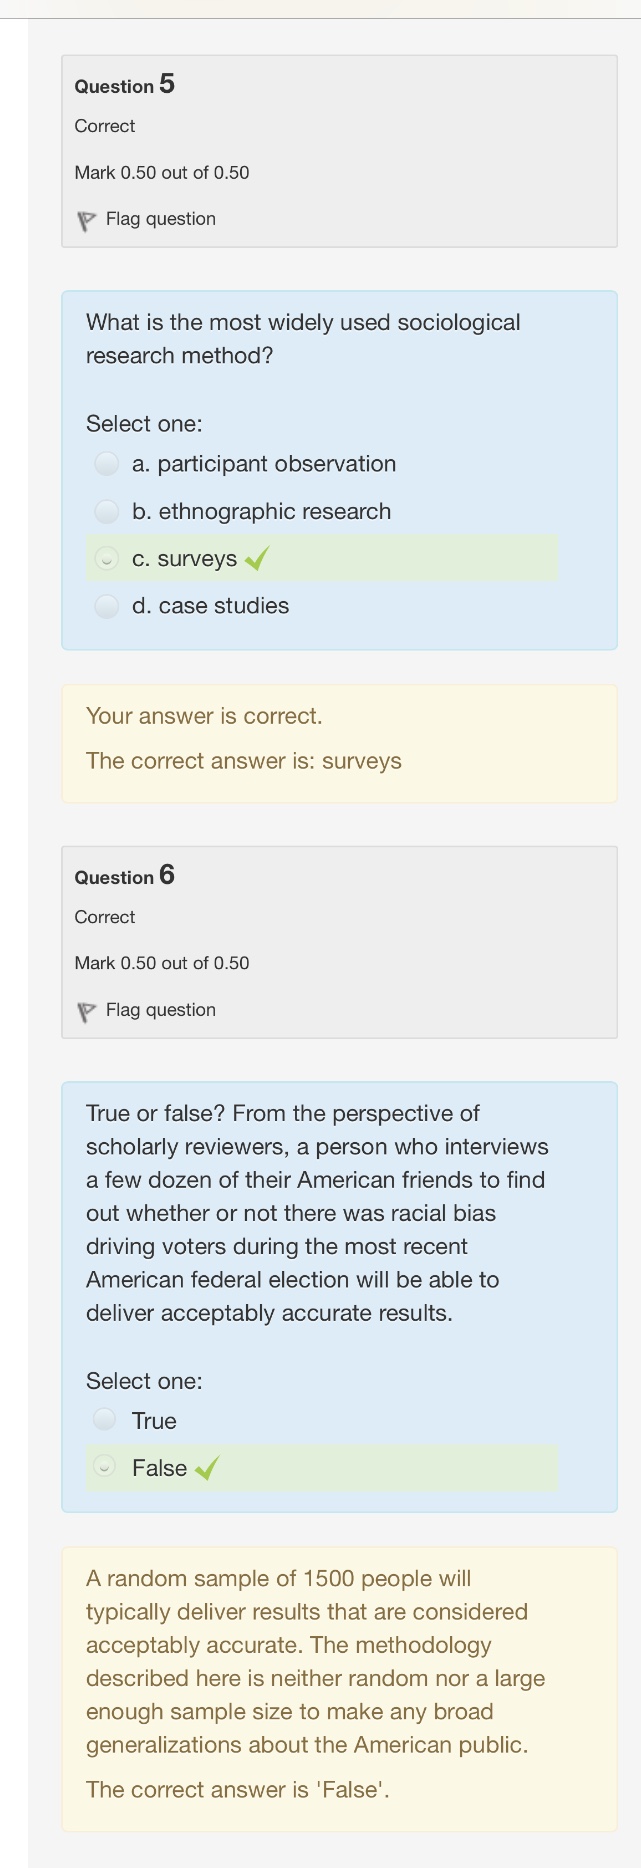Click 'The correct answer is False' text
The image size is (641, 1868).
coord(237,1789)
